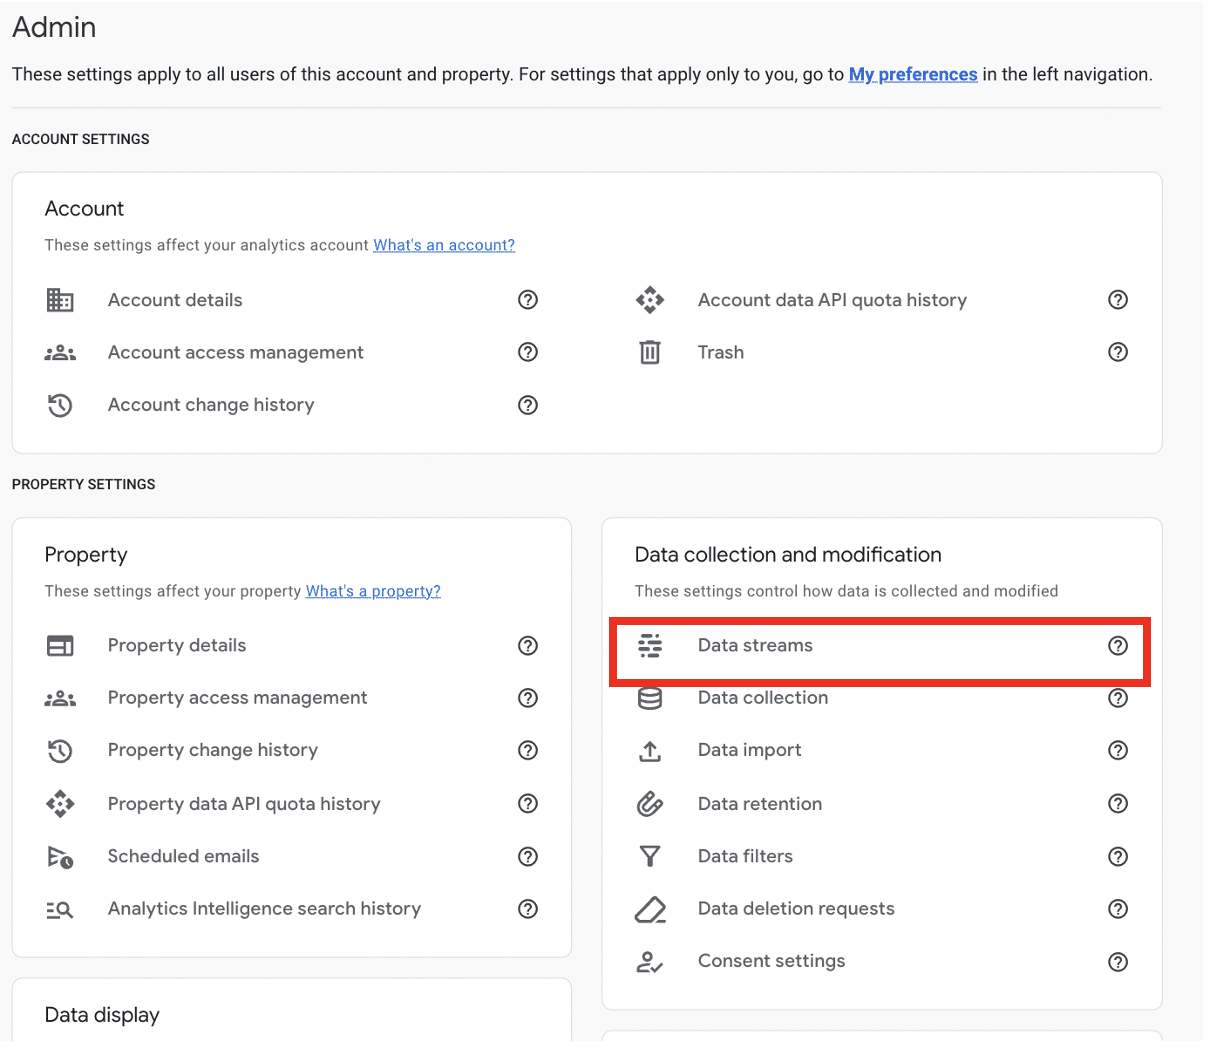Open the help tooltip for Data streams
The width and height of the screenshot is (1232, 1042).
click(x=1118, y=646)
